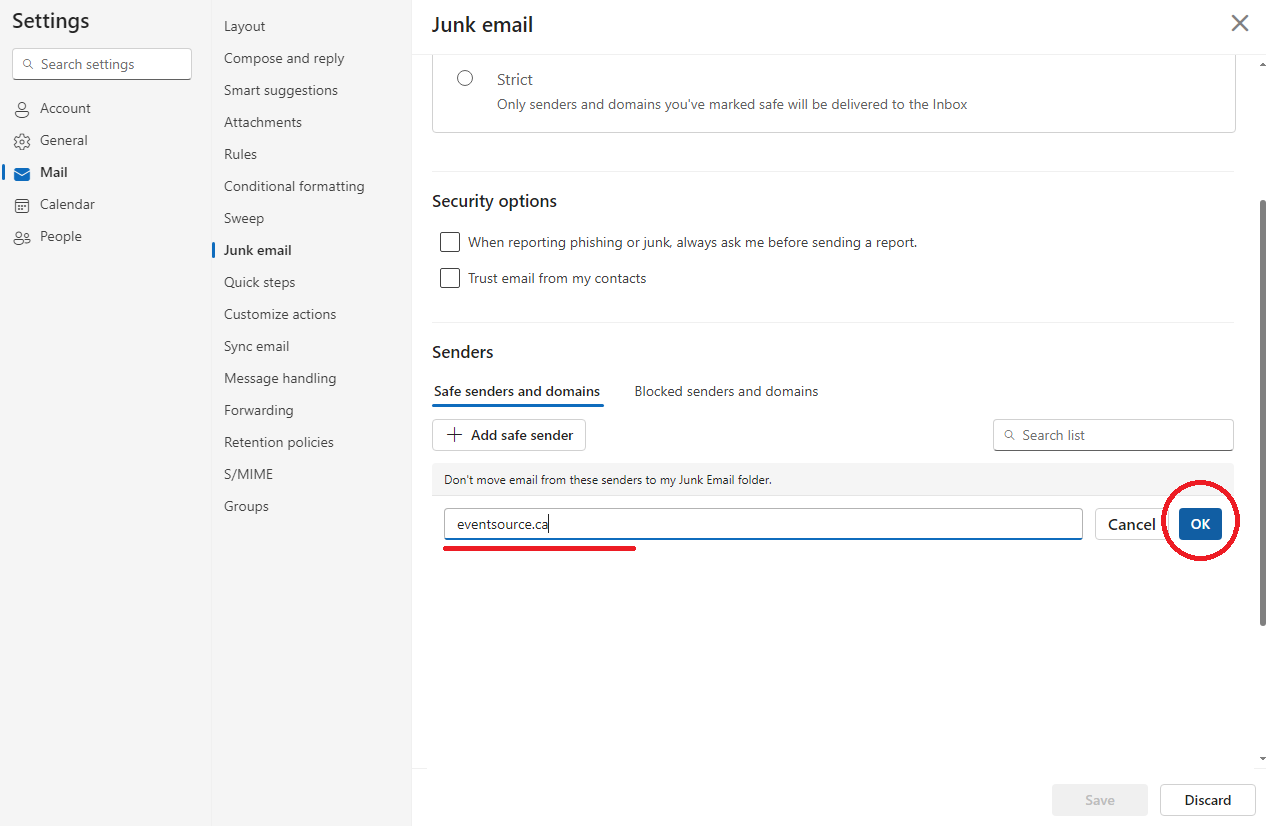Go to General settings category

click(64, 140)
